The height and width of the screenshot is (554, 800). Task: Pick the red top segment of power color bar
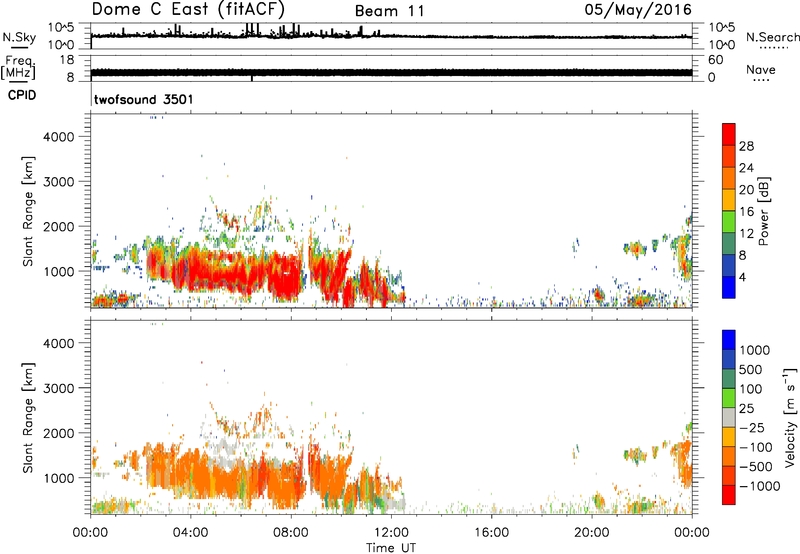[729, 134]
